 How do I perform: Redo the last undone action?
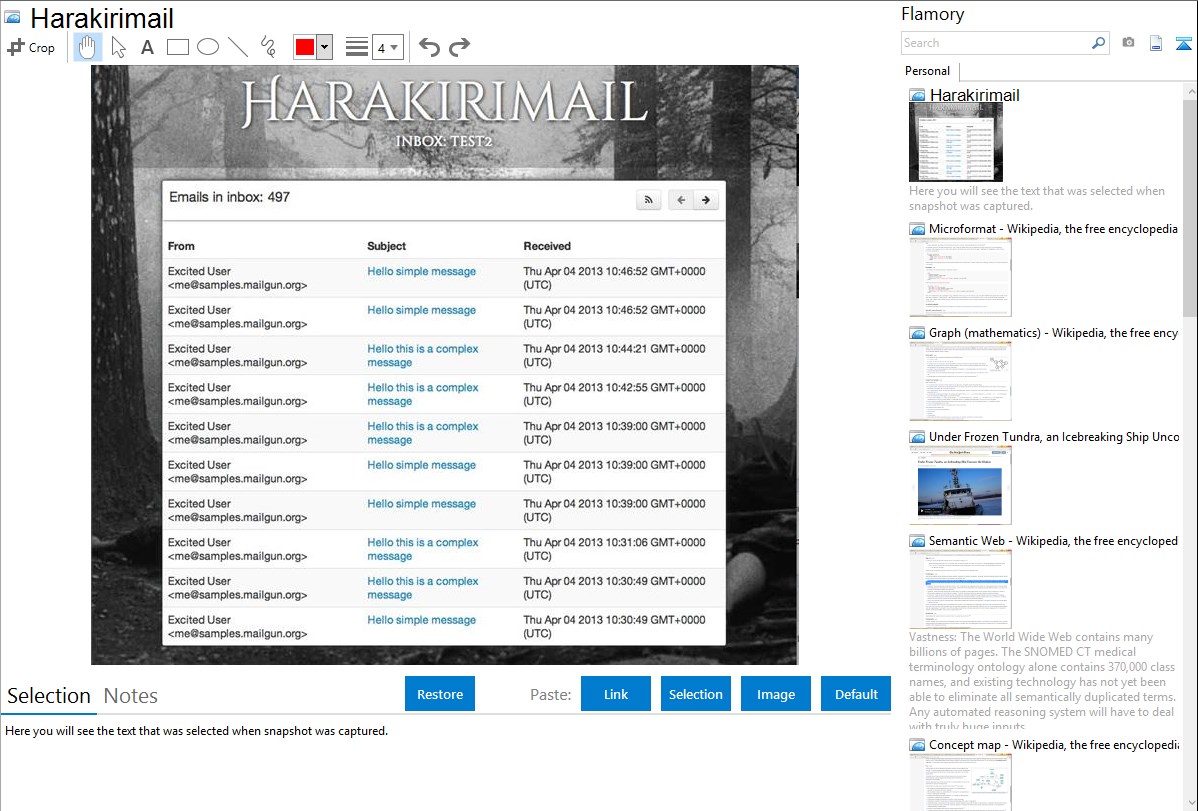coord(459,47)
